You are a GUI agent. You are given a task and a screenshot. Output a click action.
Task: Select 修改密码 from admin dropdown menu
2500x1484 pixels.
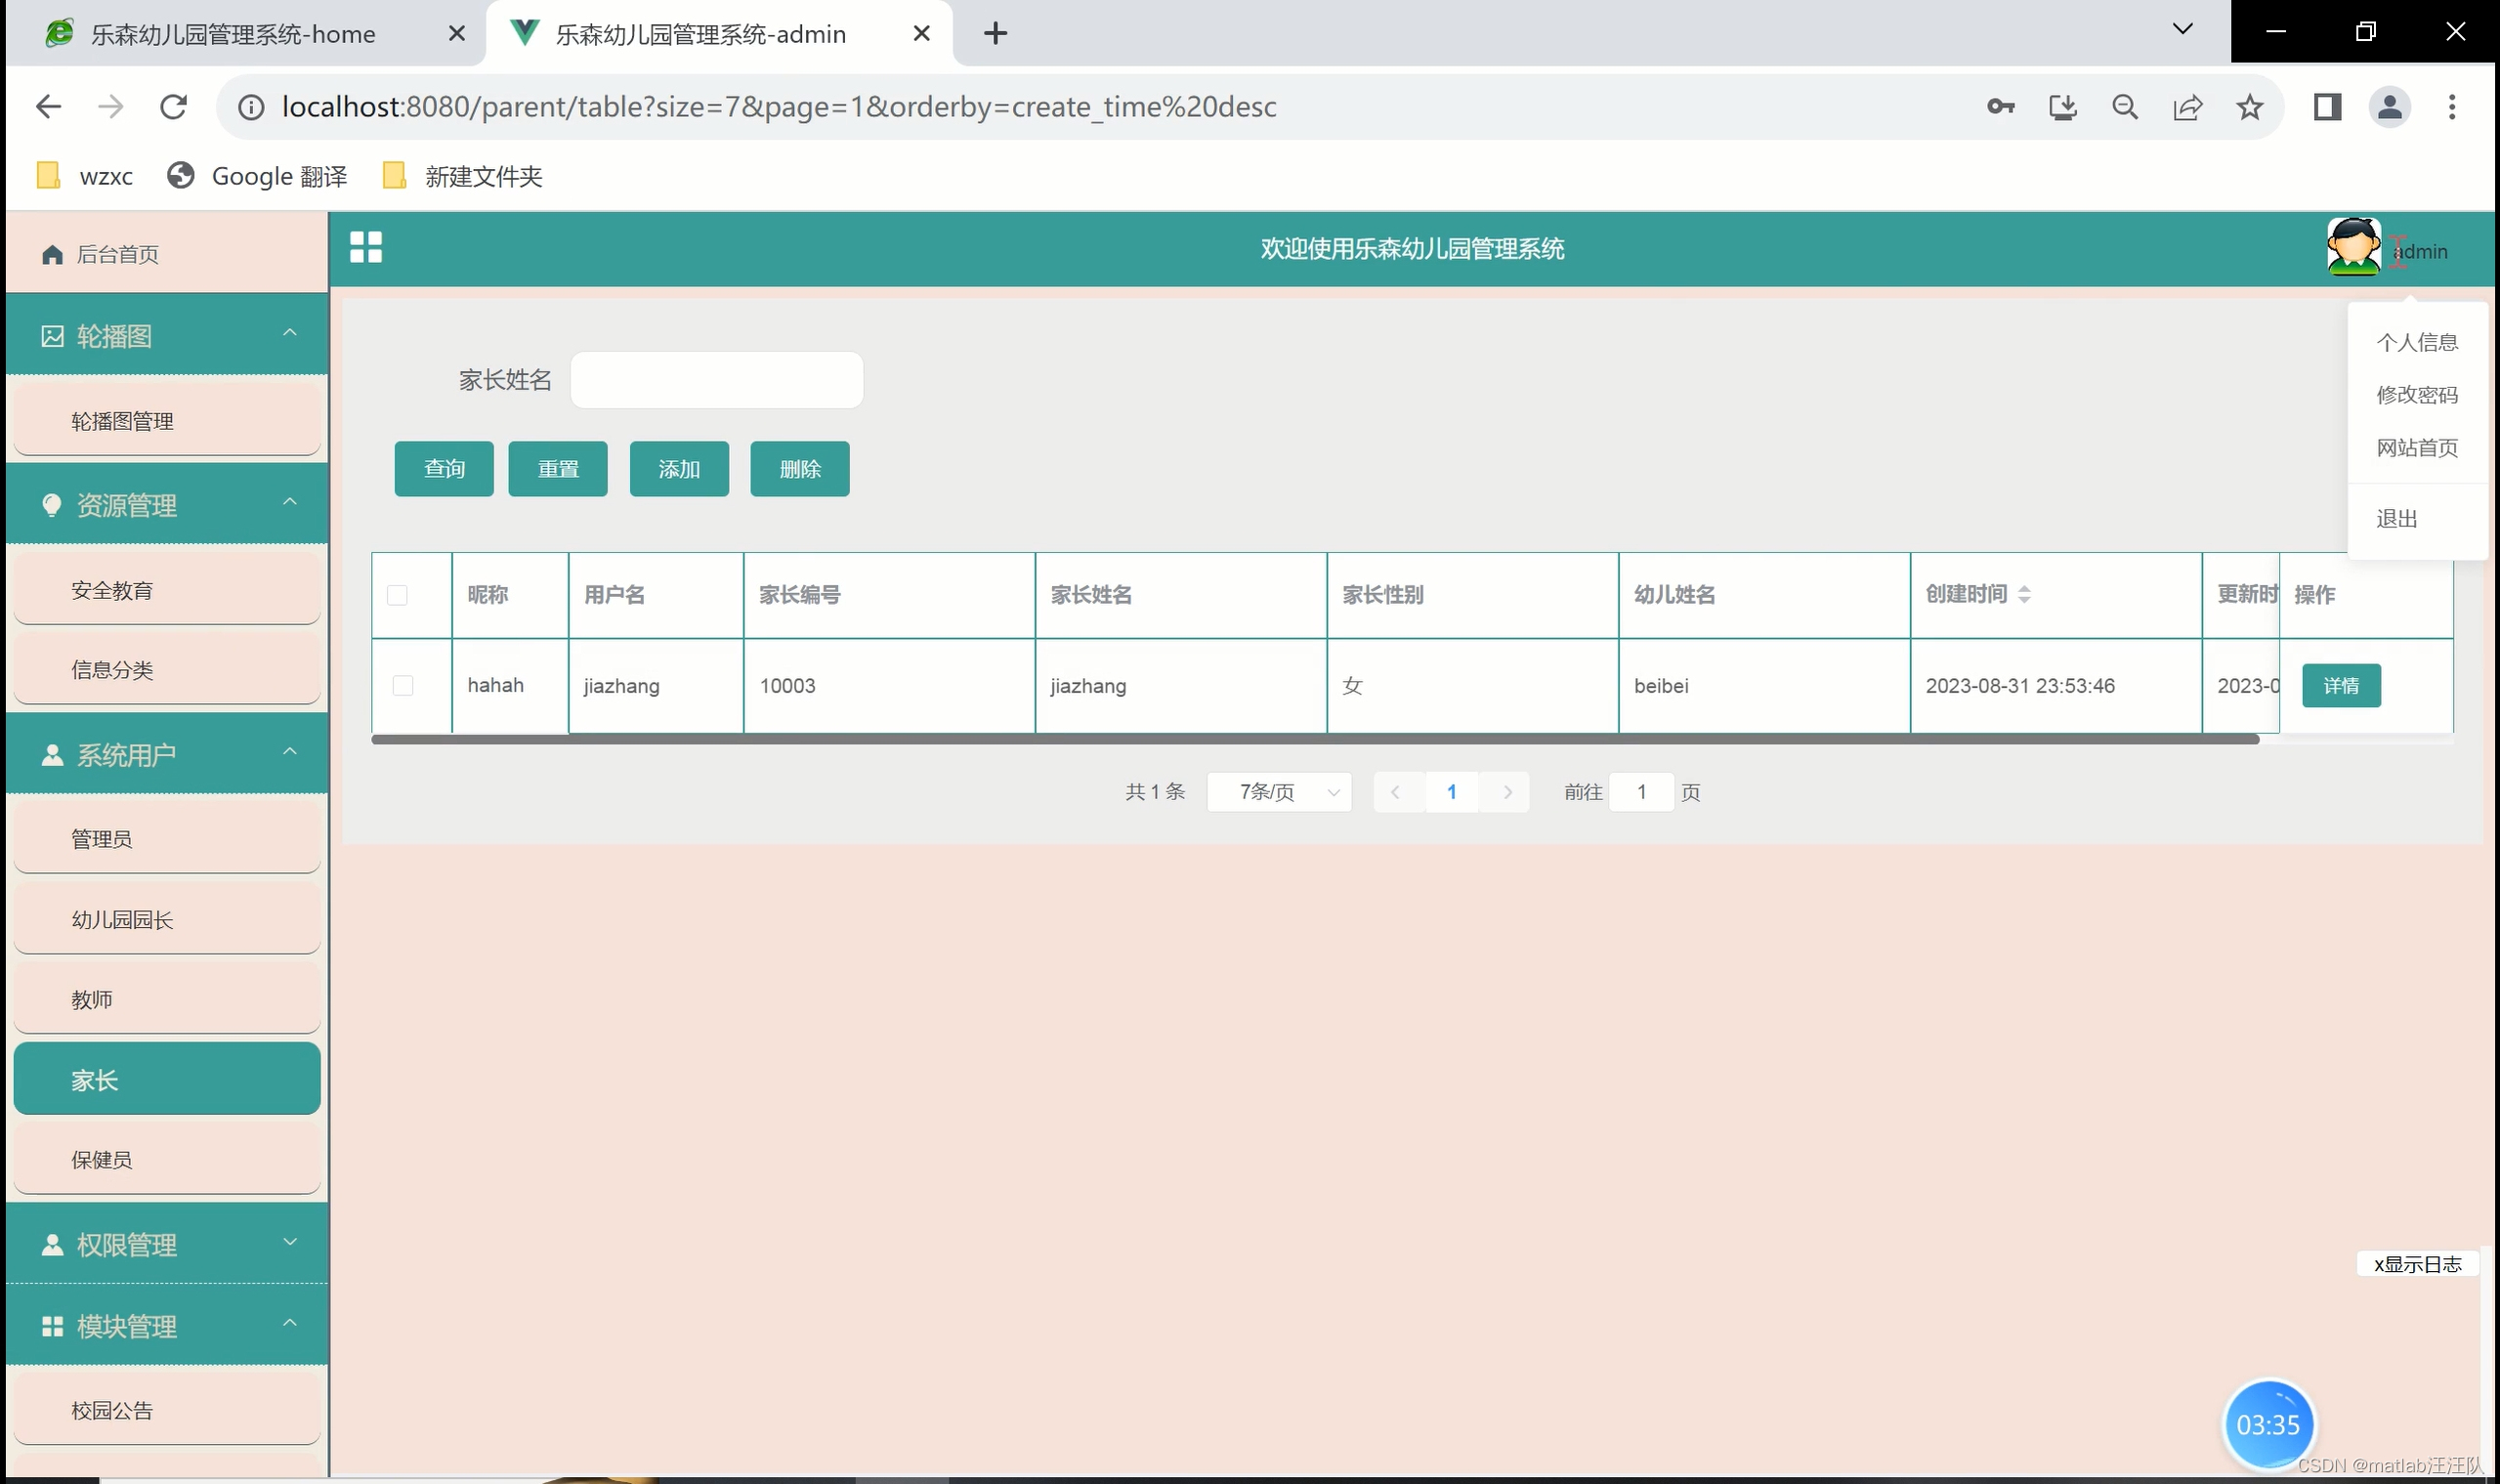click(x=2416, y=395)
